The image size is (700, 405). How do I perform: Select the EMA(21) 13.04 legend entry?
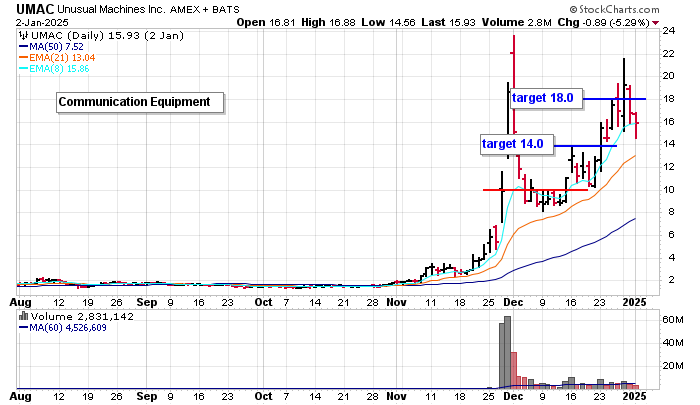(x=57, y=58)
